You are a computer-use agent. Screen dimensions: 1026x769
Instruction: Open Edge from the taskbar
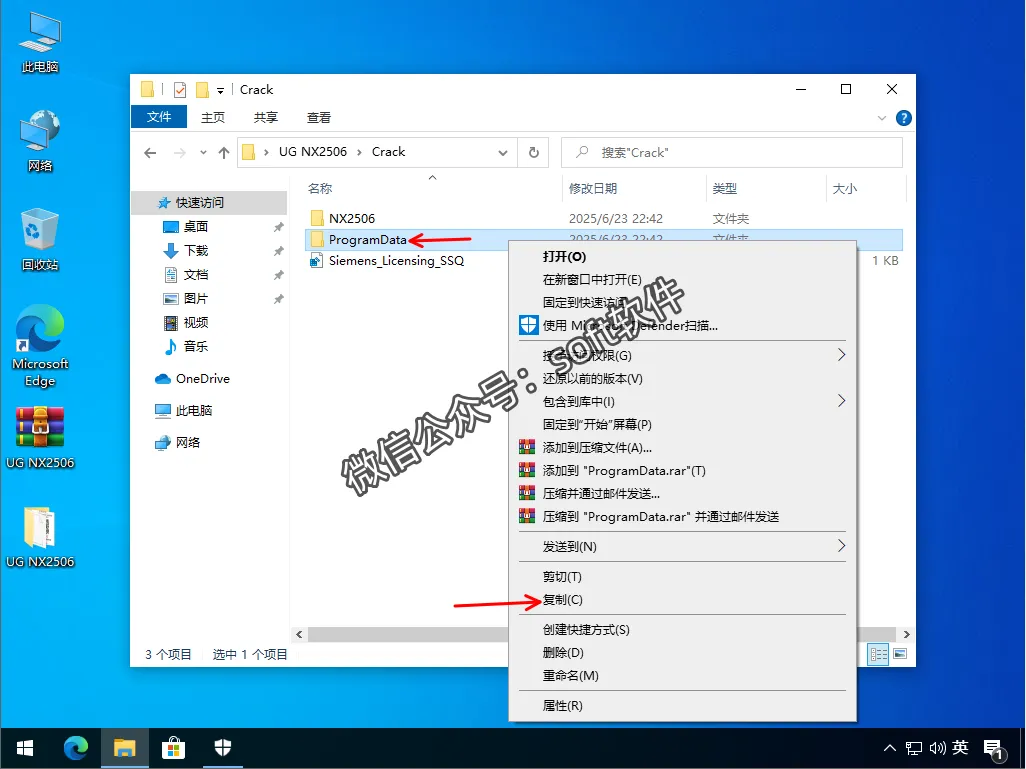click(76, 748)
